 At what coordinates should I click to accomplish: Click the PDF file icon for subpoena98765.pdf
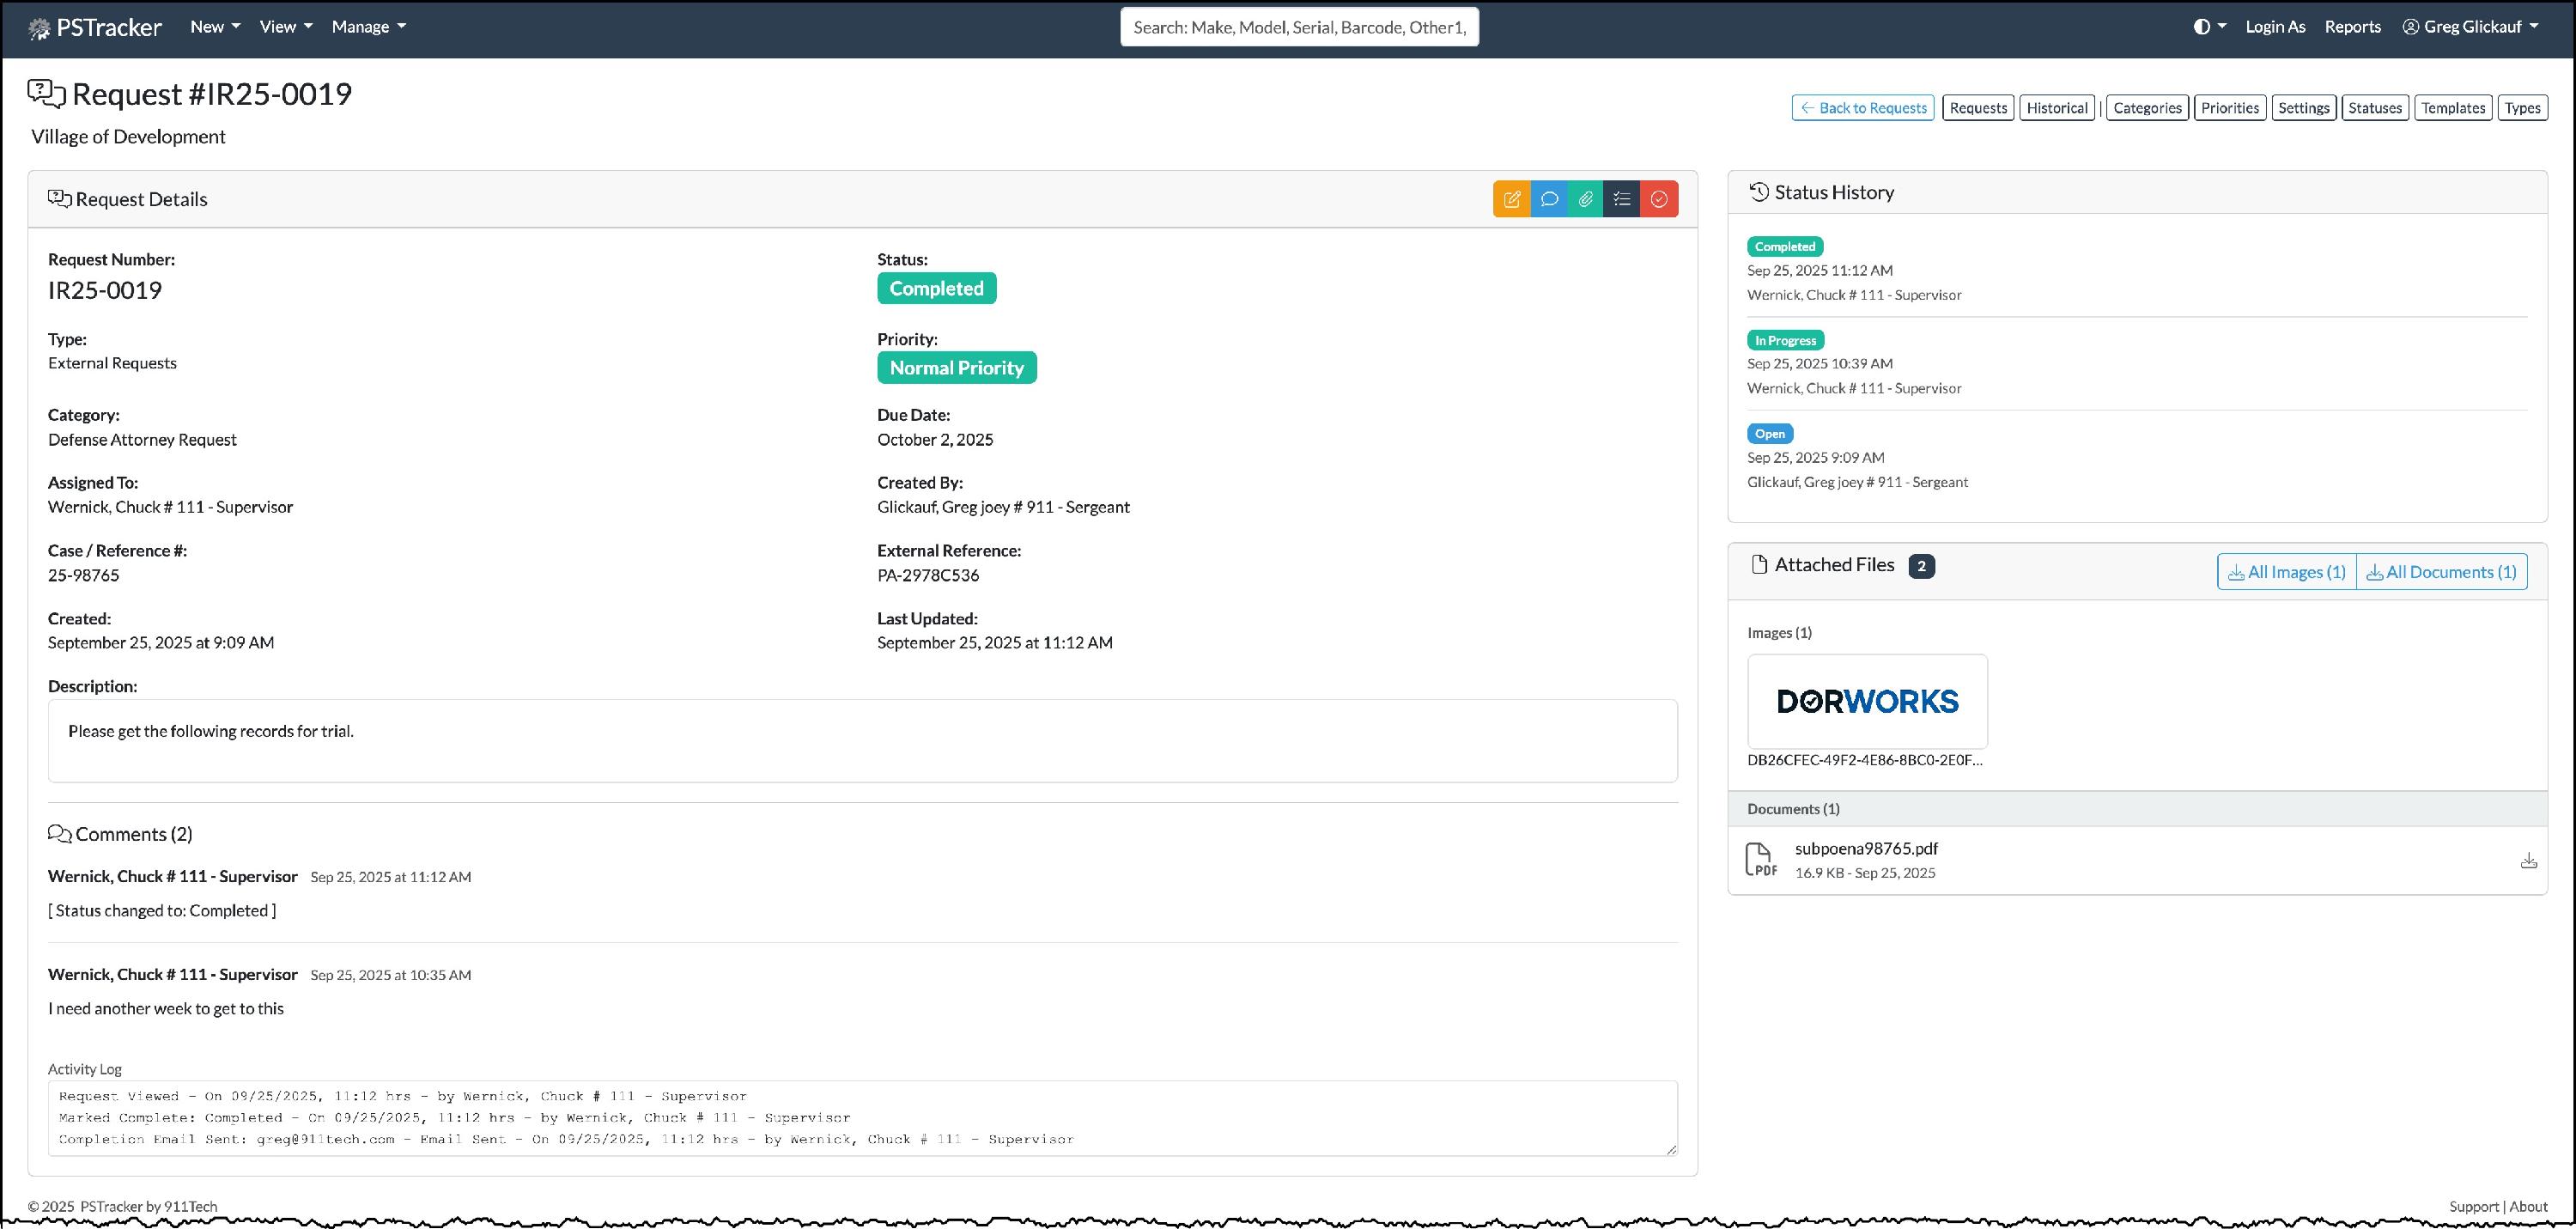coord(1761,860)
